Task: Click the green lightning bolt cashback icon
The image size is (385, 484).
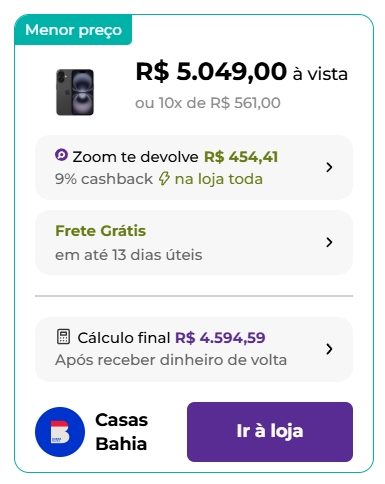Action: point(164,179)
